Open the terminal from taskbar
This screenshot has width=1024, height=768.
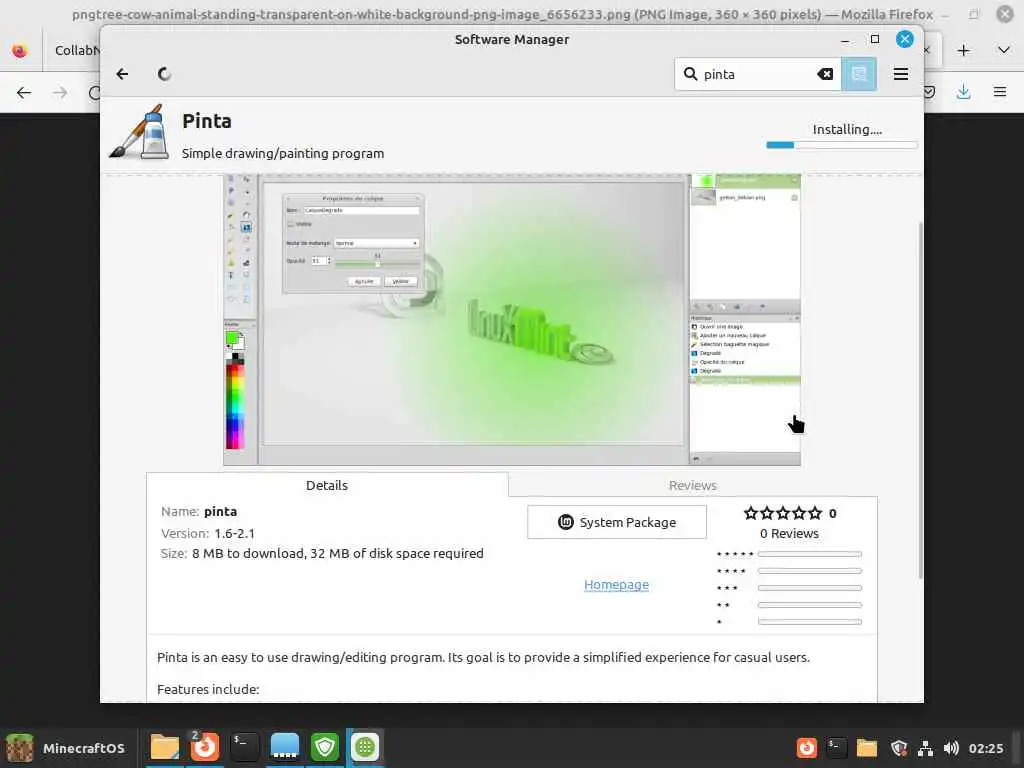pos(244,747)
